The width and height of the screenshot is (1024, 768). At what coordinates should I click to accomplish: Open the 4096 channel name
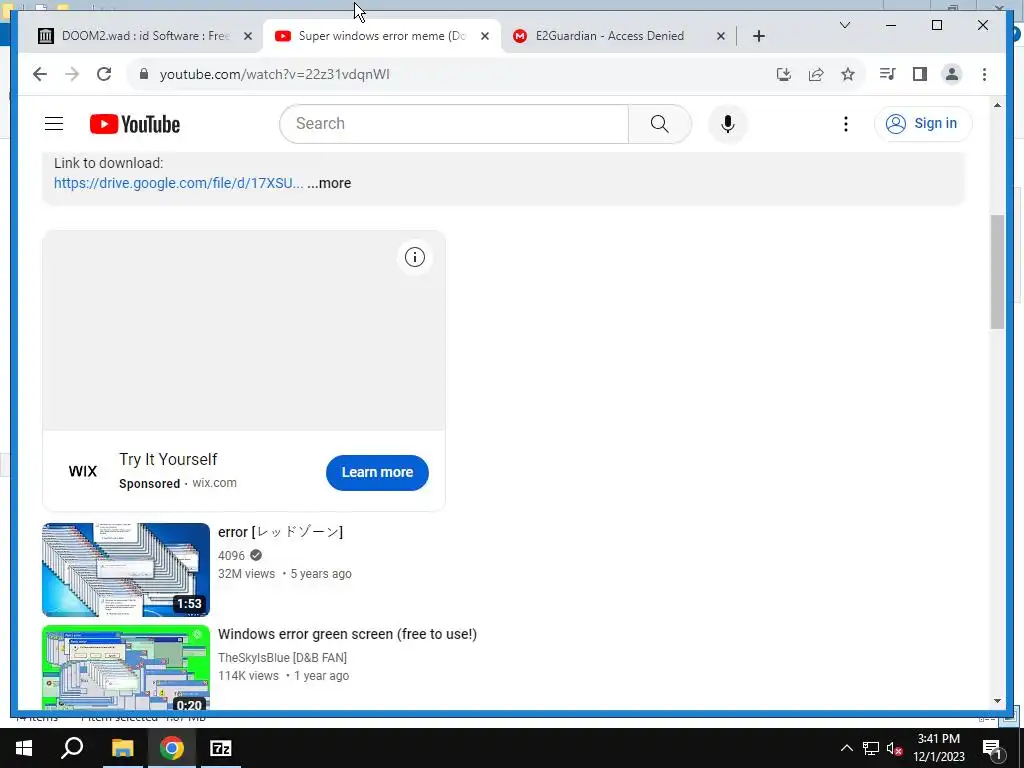231,555
